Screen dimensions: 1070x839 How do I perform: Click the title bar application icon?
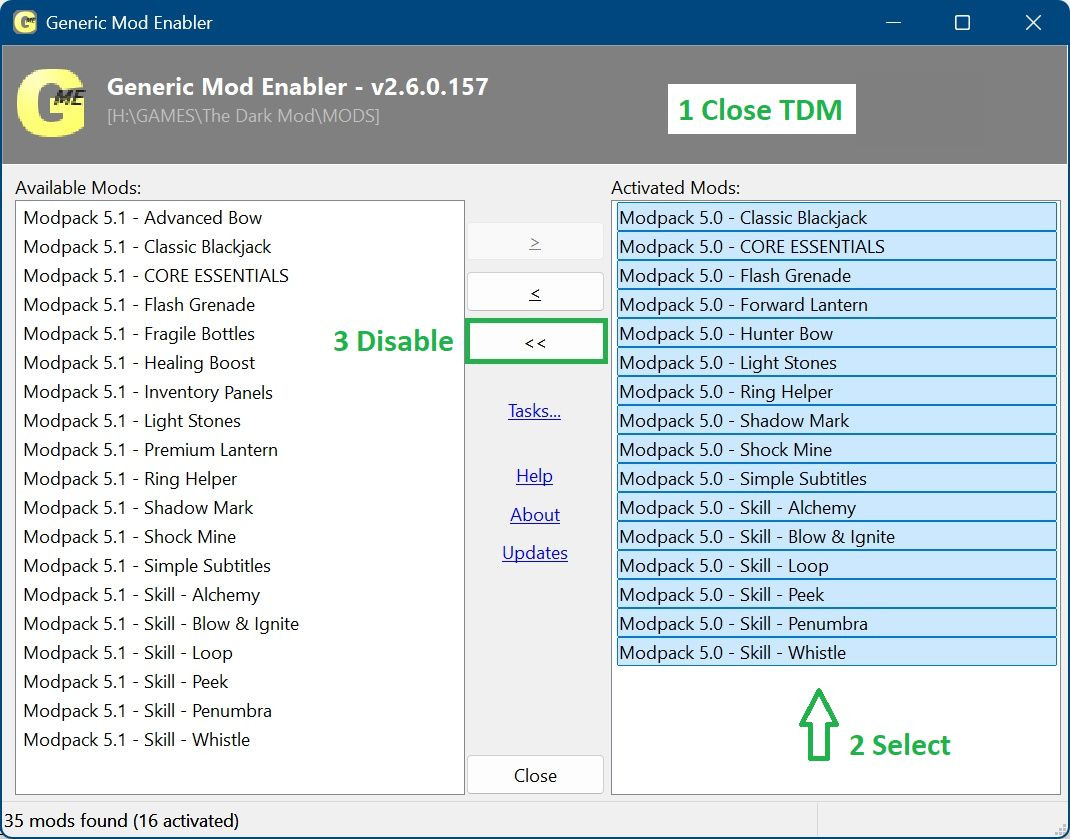pos(25,22)
